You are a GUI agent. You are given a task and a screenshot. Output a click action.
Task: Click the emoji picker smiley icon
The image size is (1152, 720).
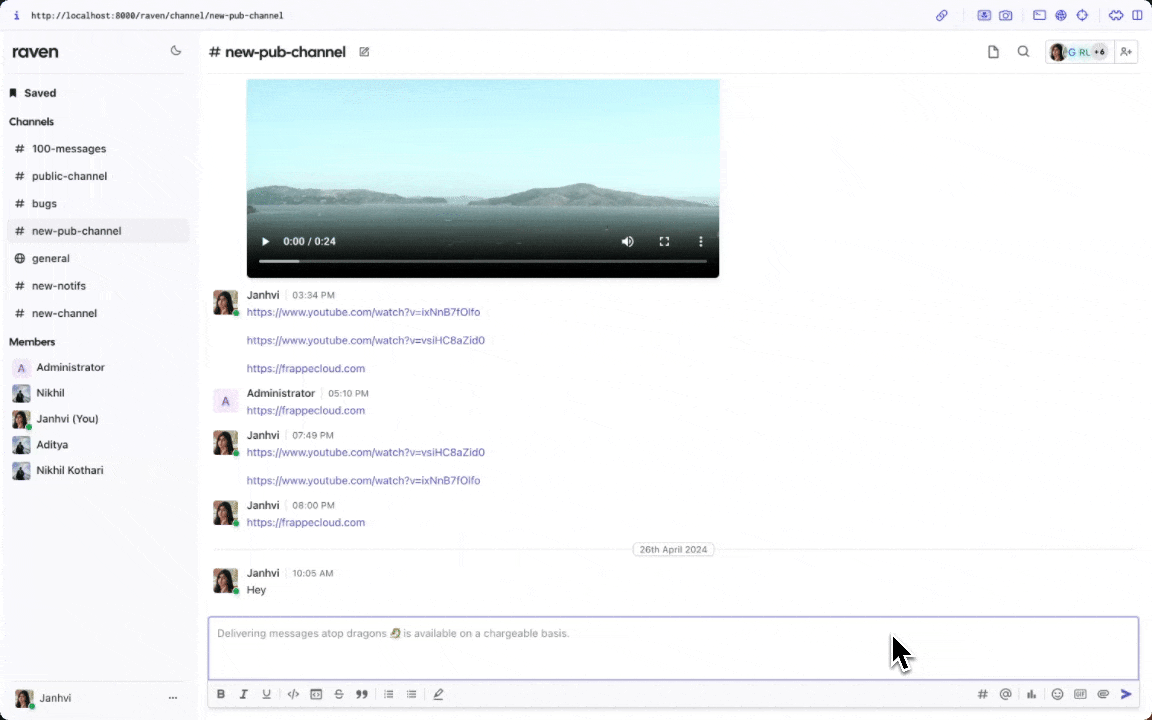(x=1057, y=694)
